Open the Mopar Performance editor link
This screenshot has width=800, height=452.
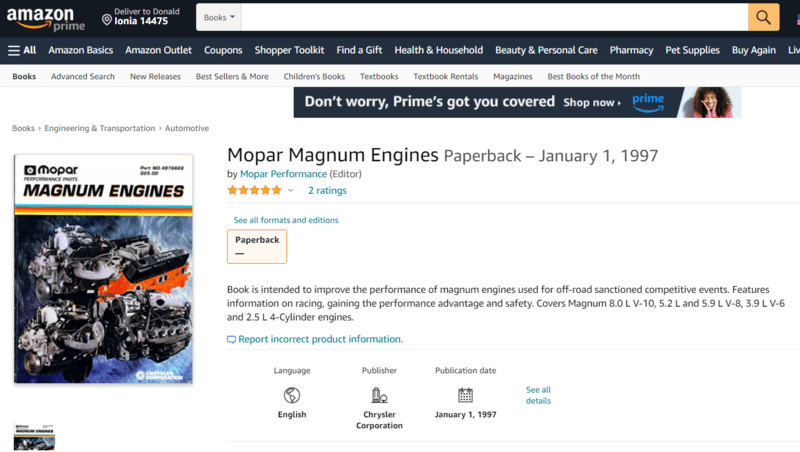click(283, 174)
